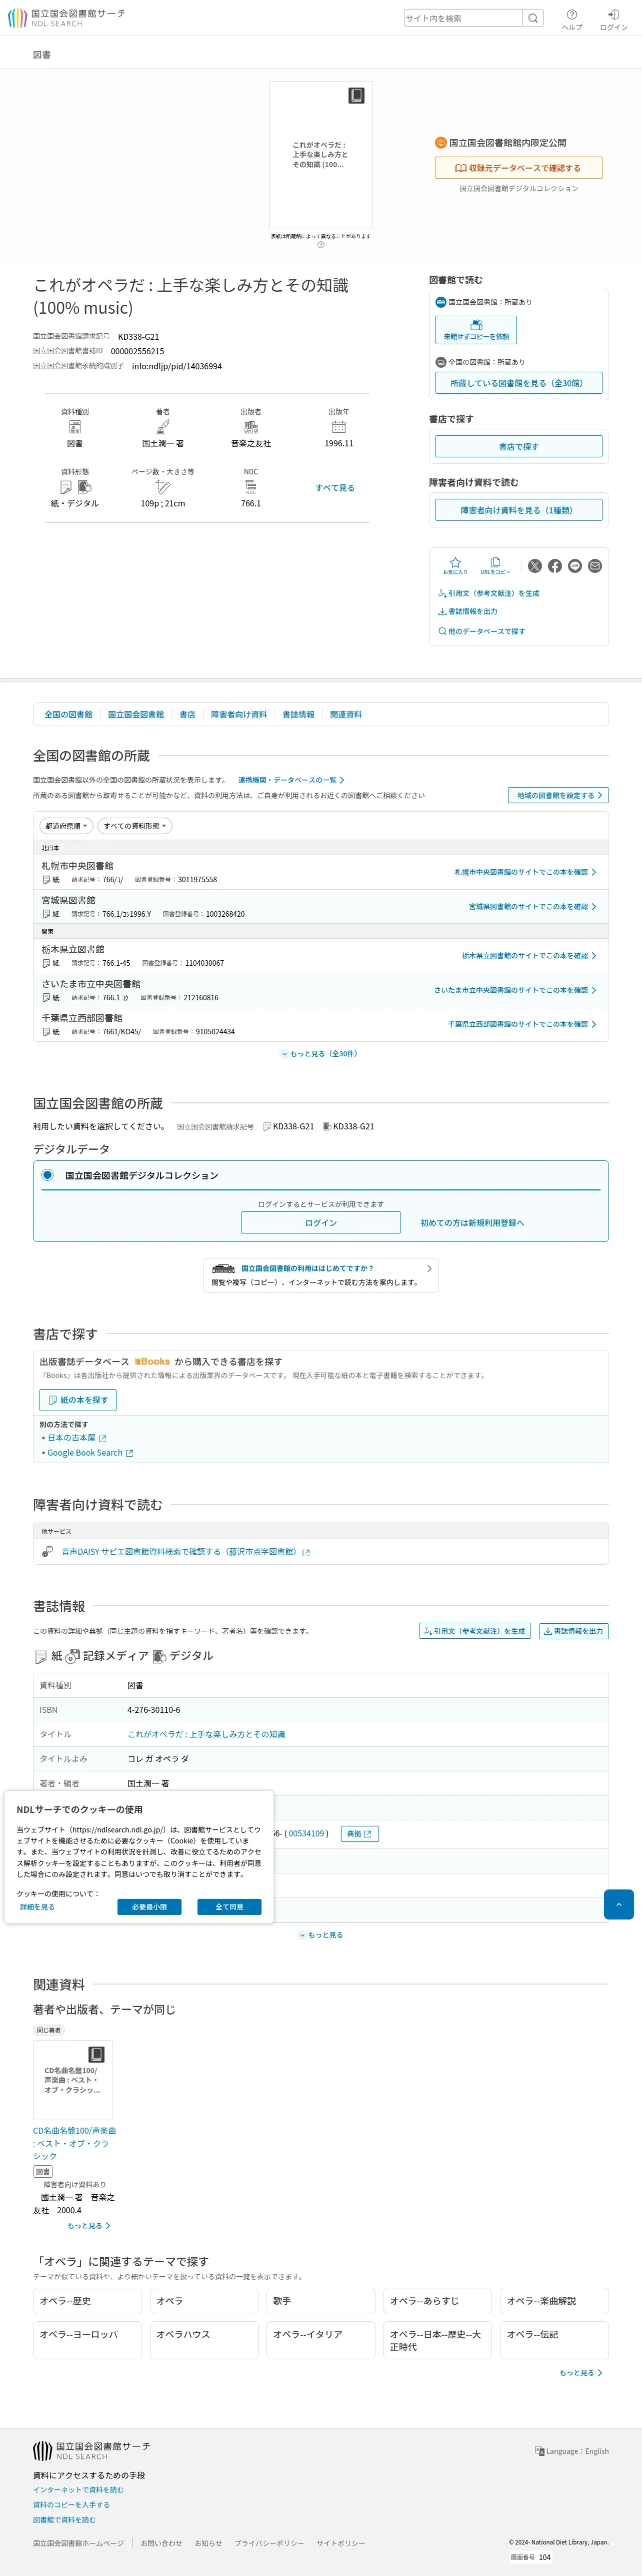Click すべて見る to show all metadata
This screenshot has height=2576, width=642.
(x=335, y=488)
